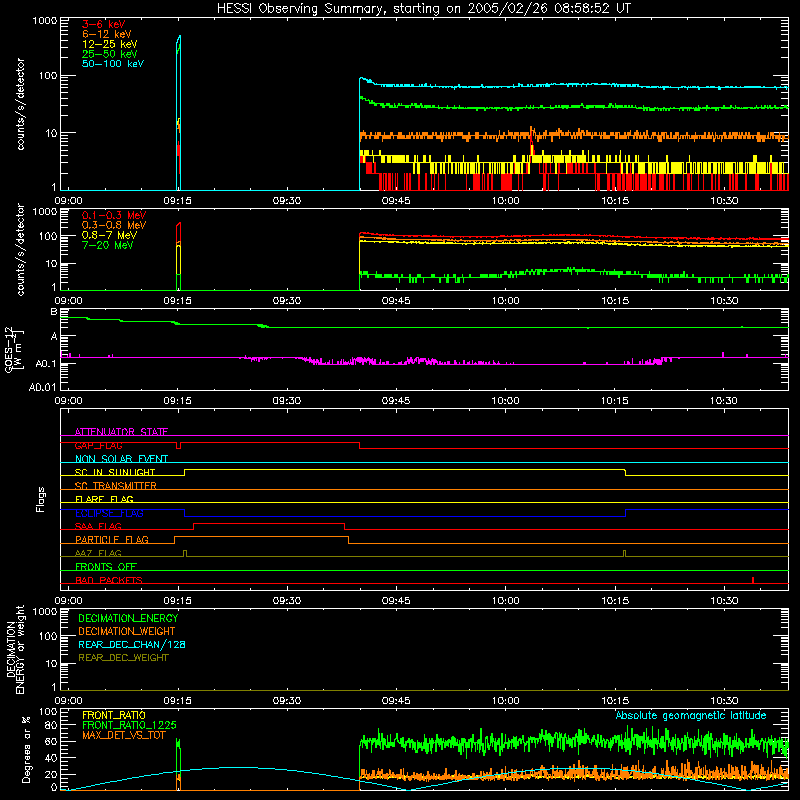The height and width of the screenshot is (800, 800).
Task: Click the Absolute geomagnetic latitude label
Action: coord(691,715)
